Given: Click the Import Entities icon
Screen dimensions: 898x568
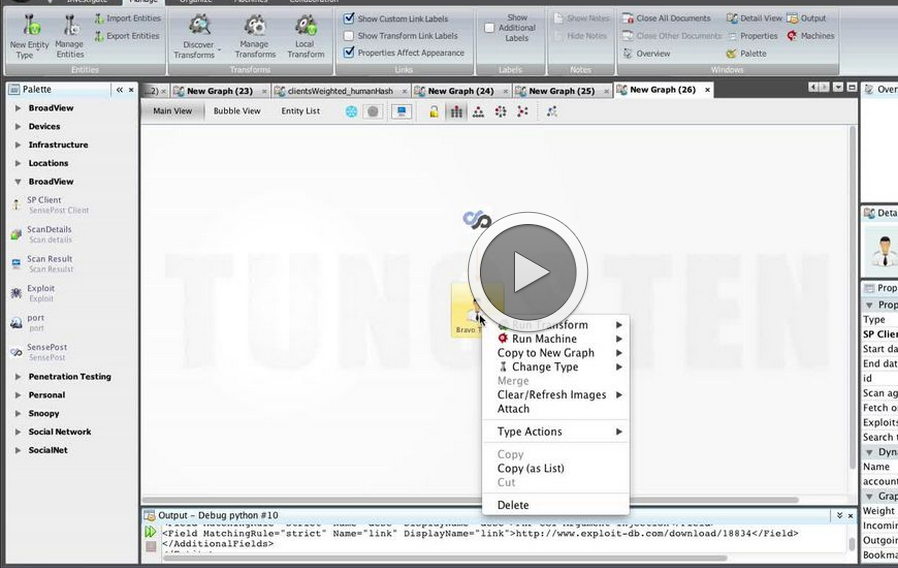Looking at the screenshot, I should 100,18.
